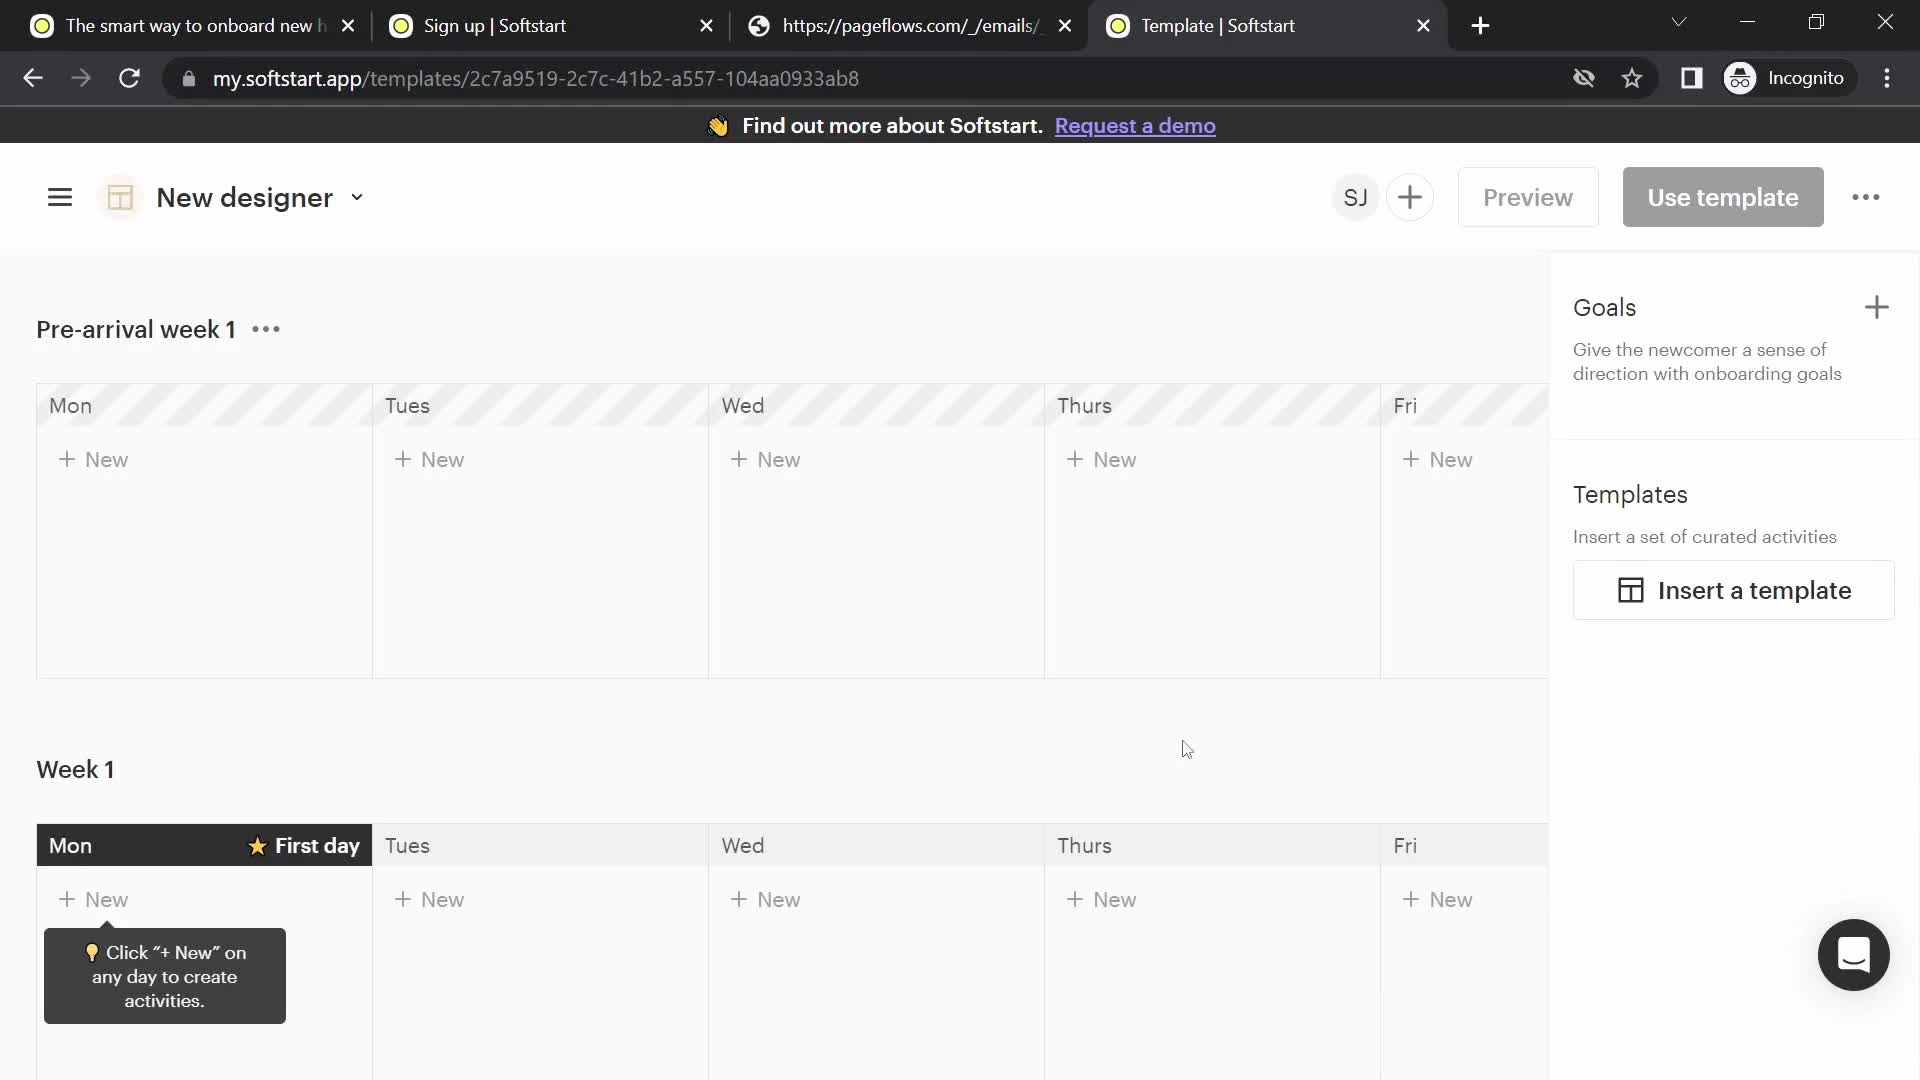Add new activity on Week 1 Friday
The height and width of the screenshot is (1080, 1920).
coord(1437,899)
